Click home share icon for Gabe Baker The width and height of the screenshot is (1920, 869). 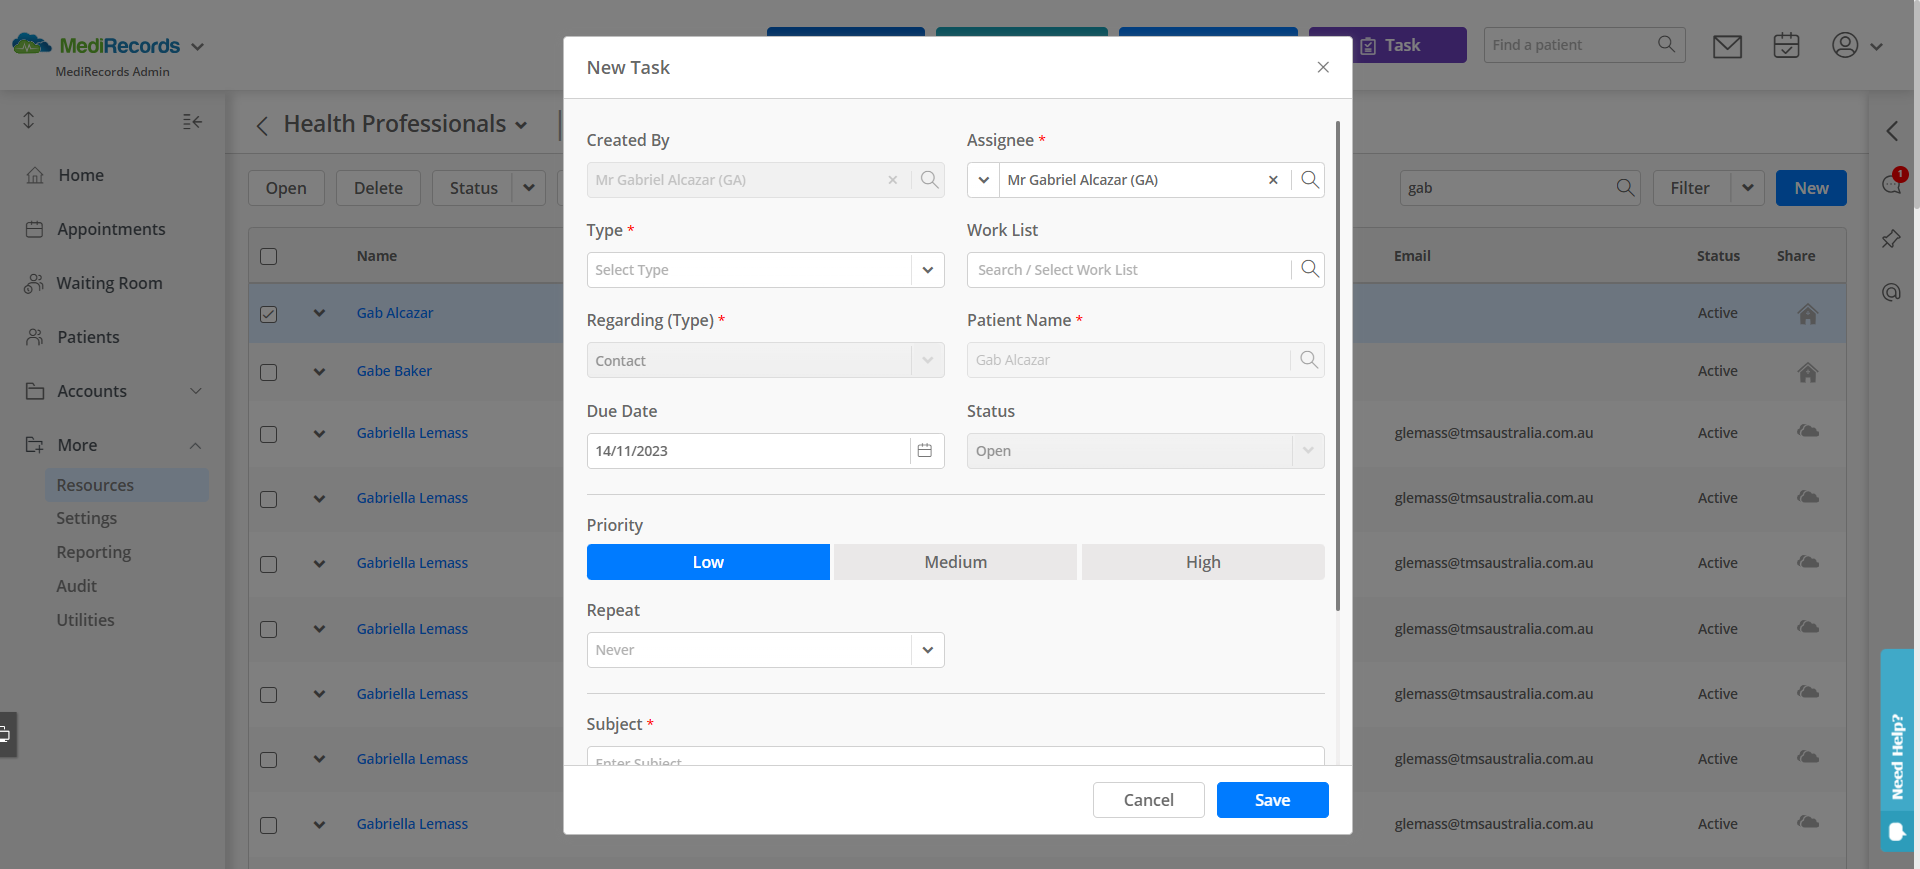pyautogui.click(x=1807, y=372)
